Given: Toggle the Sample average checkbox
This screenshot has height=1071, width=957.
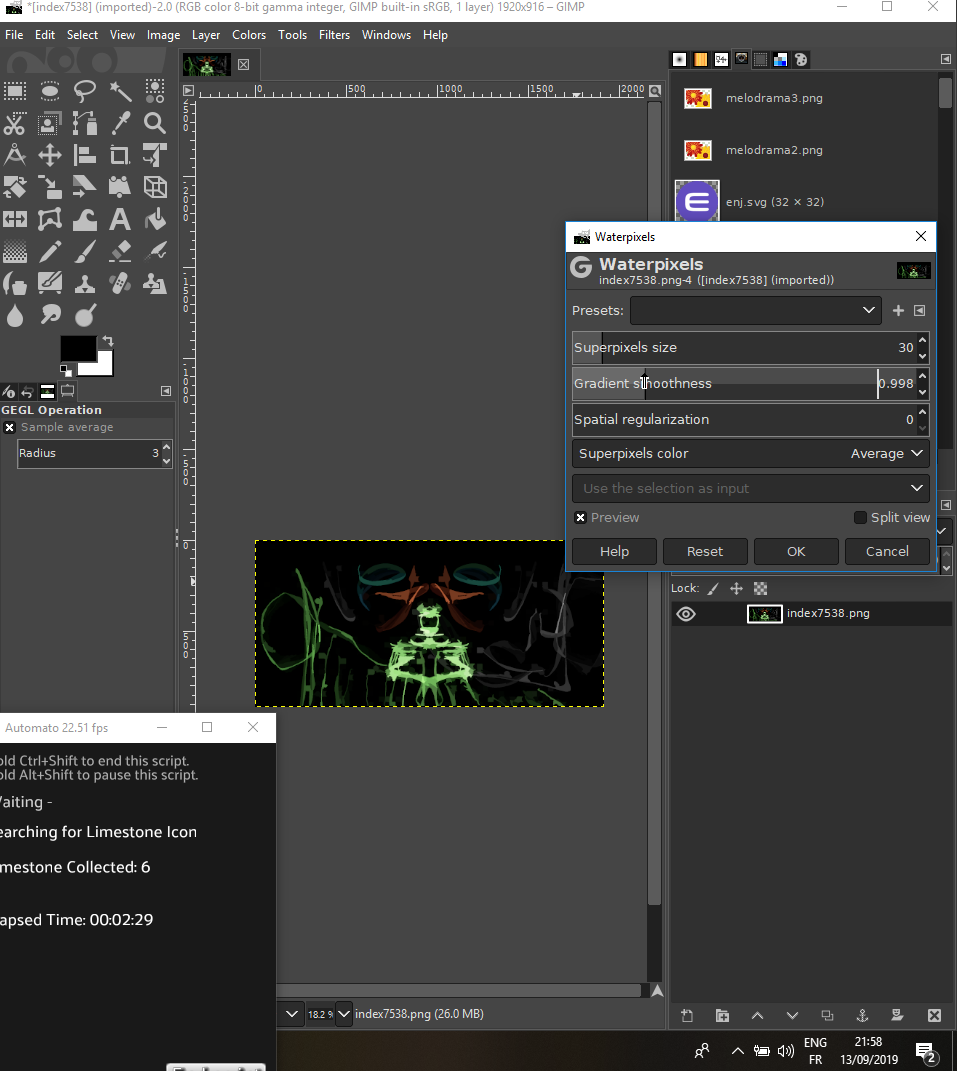Looking at the screenshot, I should [10, 428].
